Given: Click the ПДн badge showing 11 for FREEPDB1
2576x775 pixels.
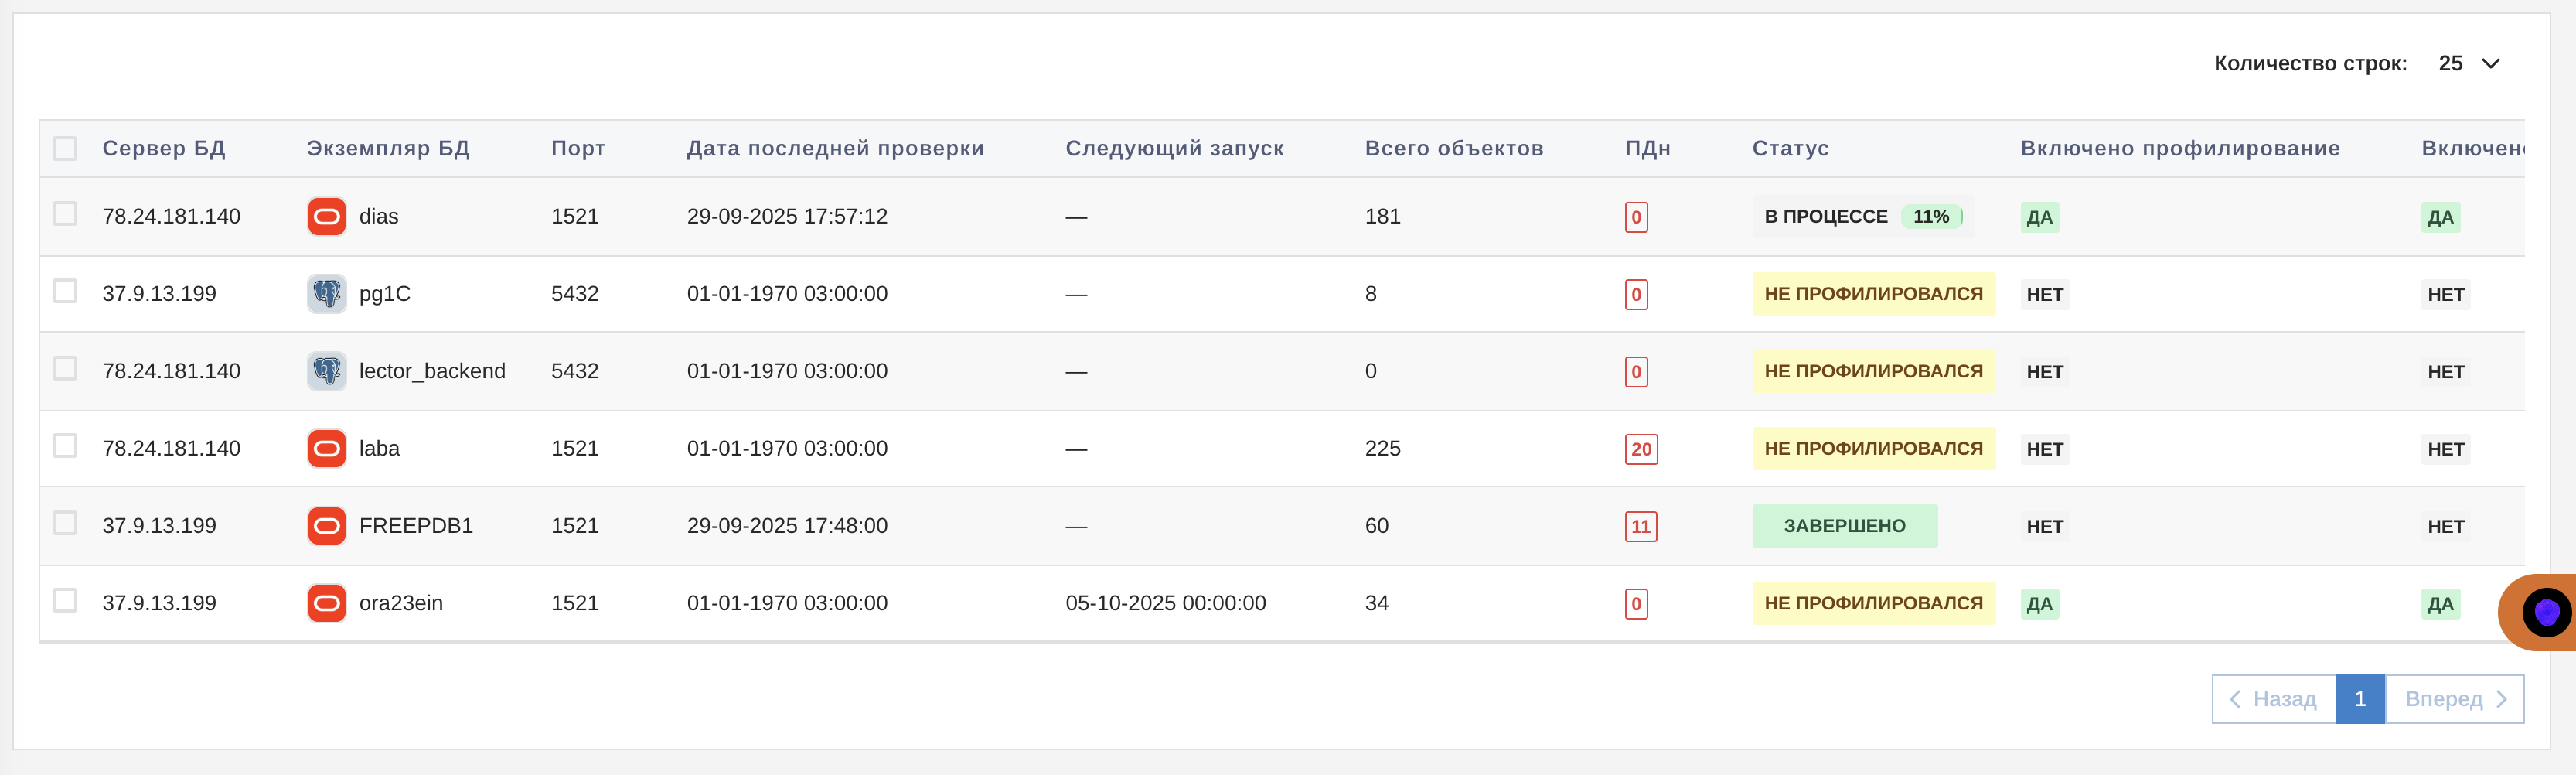Looking at the screenshot, I should pyautogui.click(x=1639, y=527).
